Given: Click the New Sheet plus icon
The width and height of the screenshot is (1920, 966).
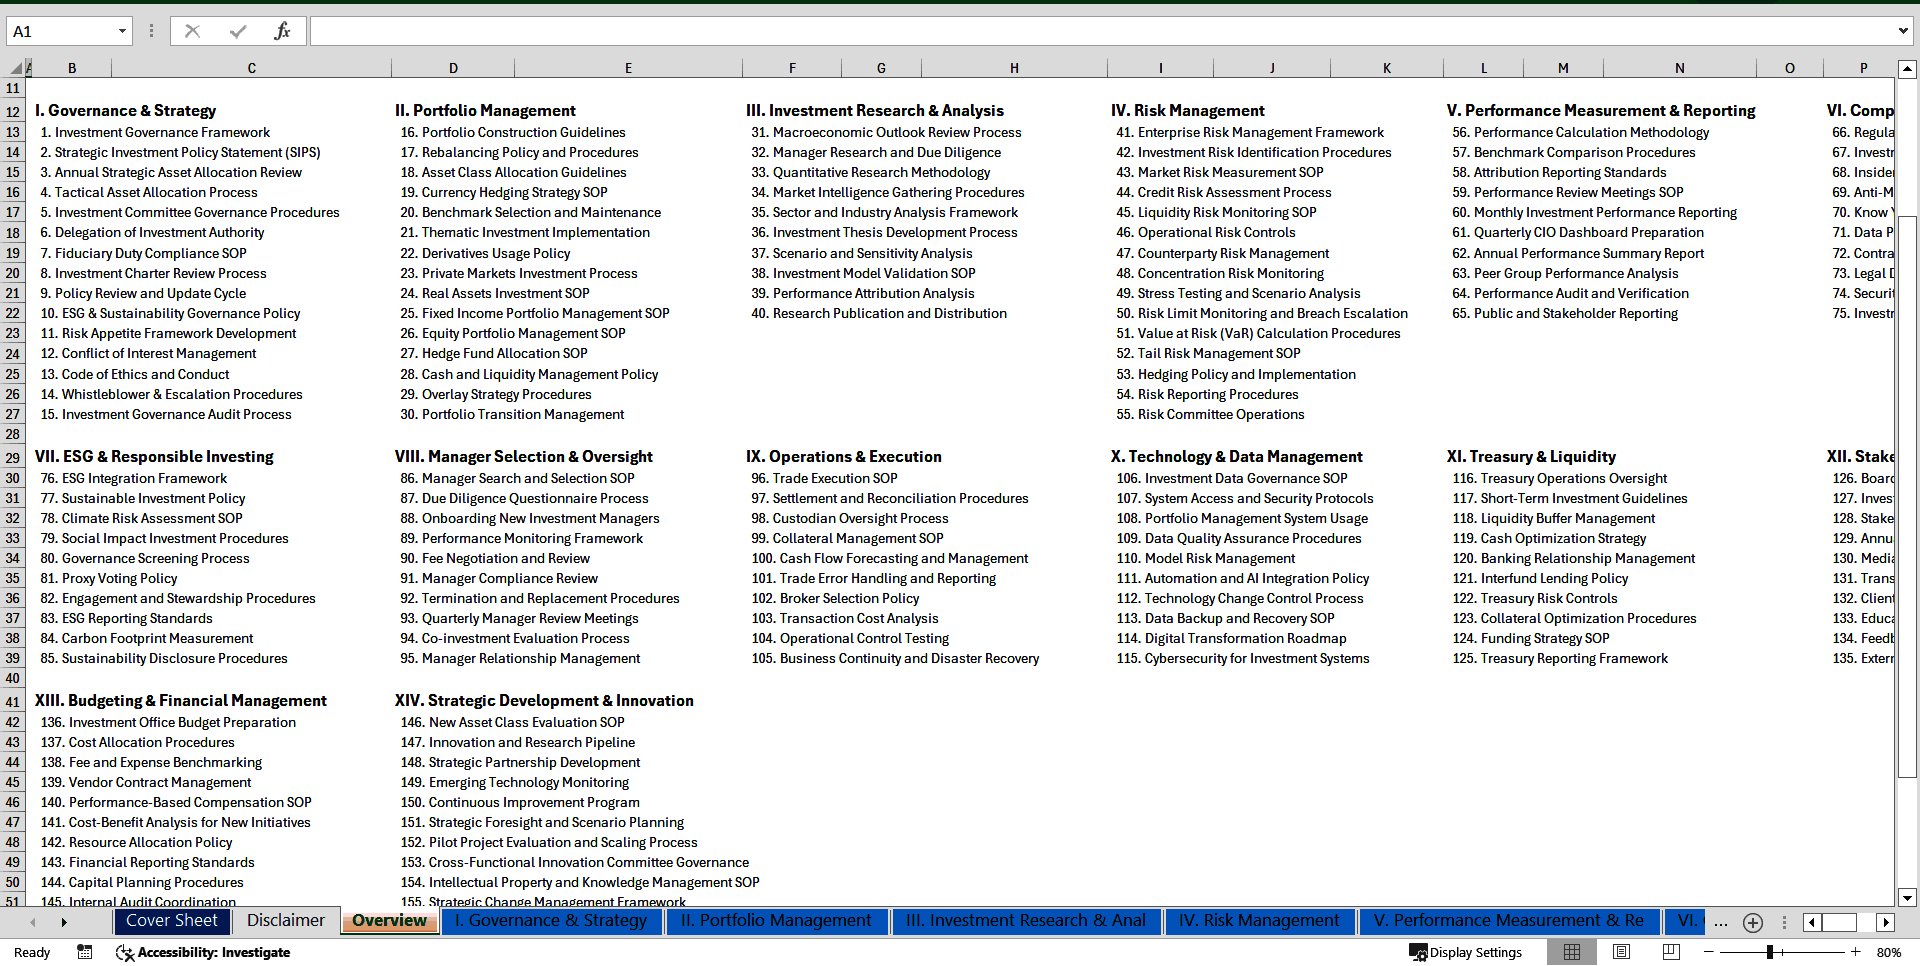Looking at the screenshot, I should point(1752,922).
